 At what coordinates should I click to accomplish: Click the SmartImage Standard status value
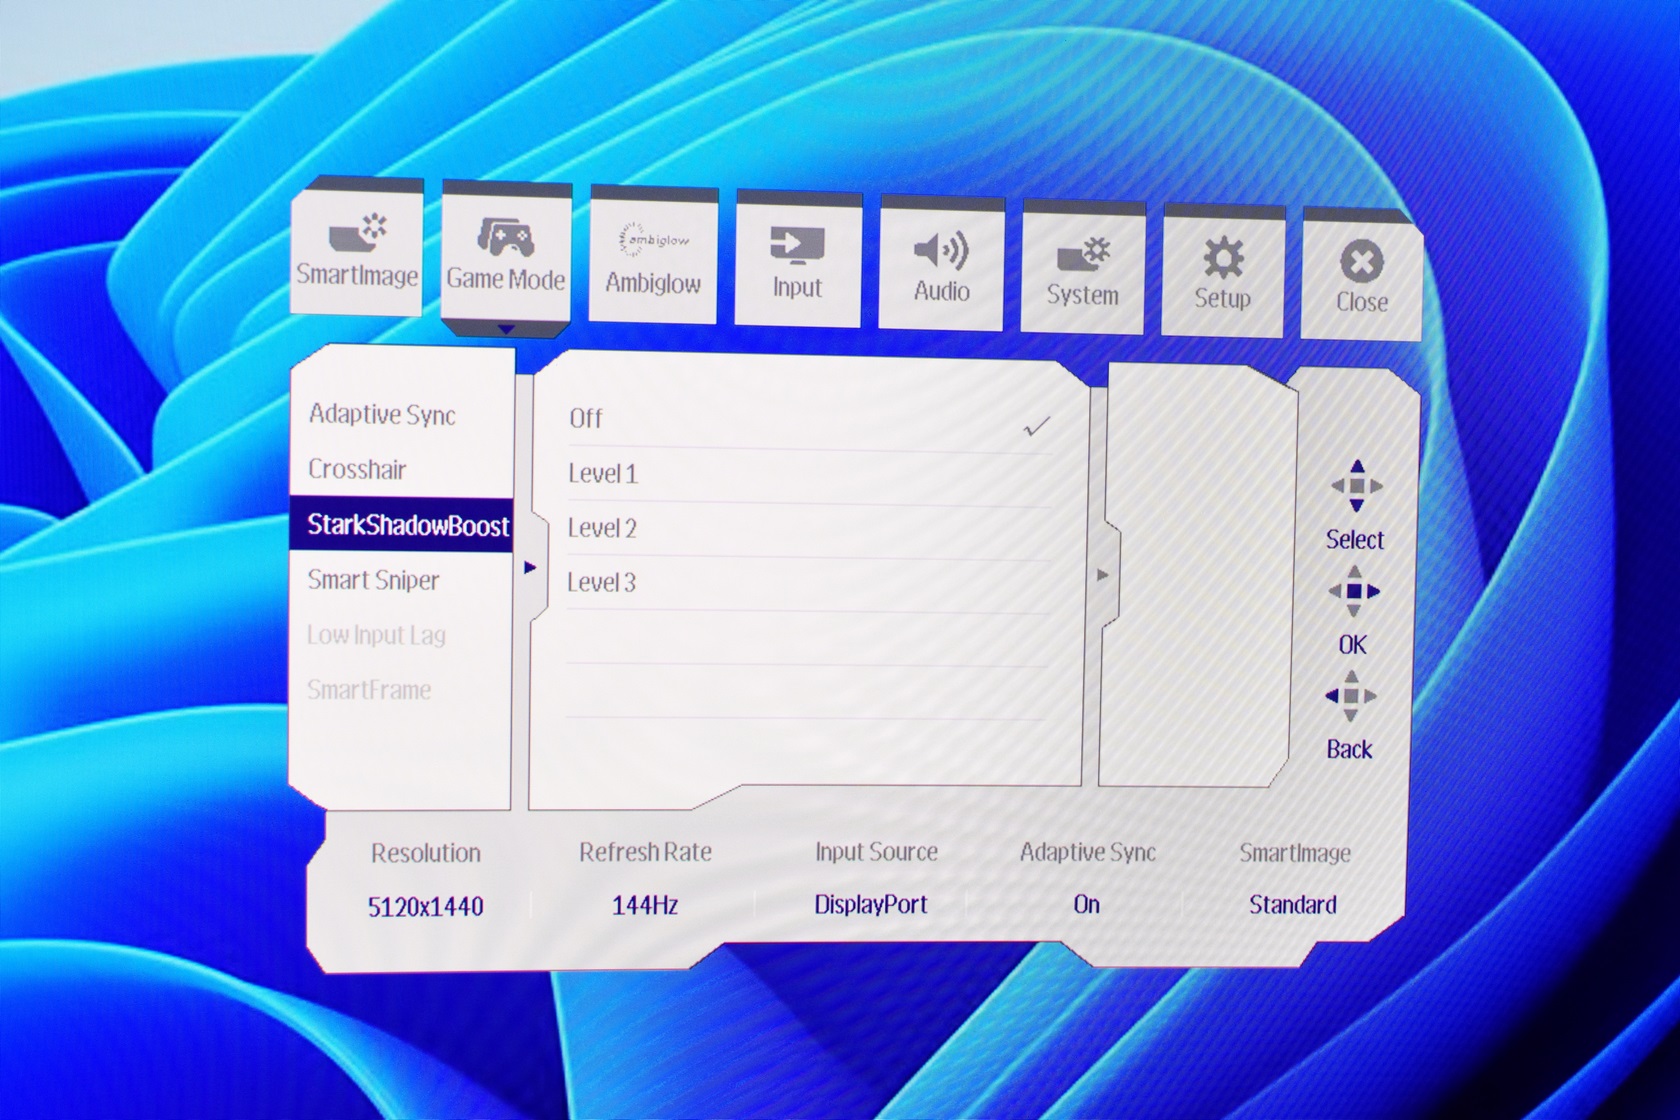coord(1292,904)
